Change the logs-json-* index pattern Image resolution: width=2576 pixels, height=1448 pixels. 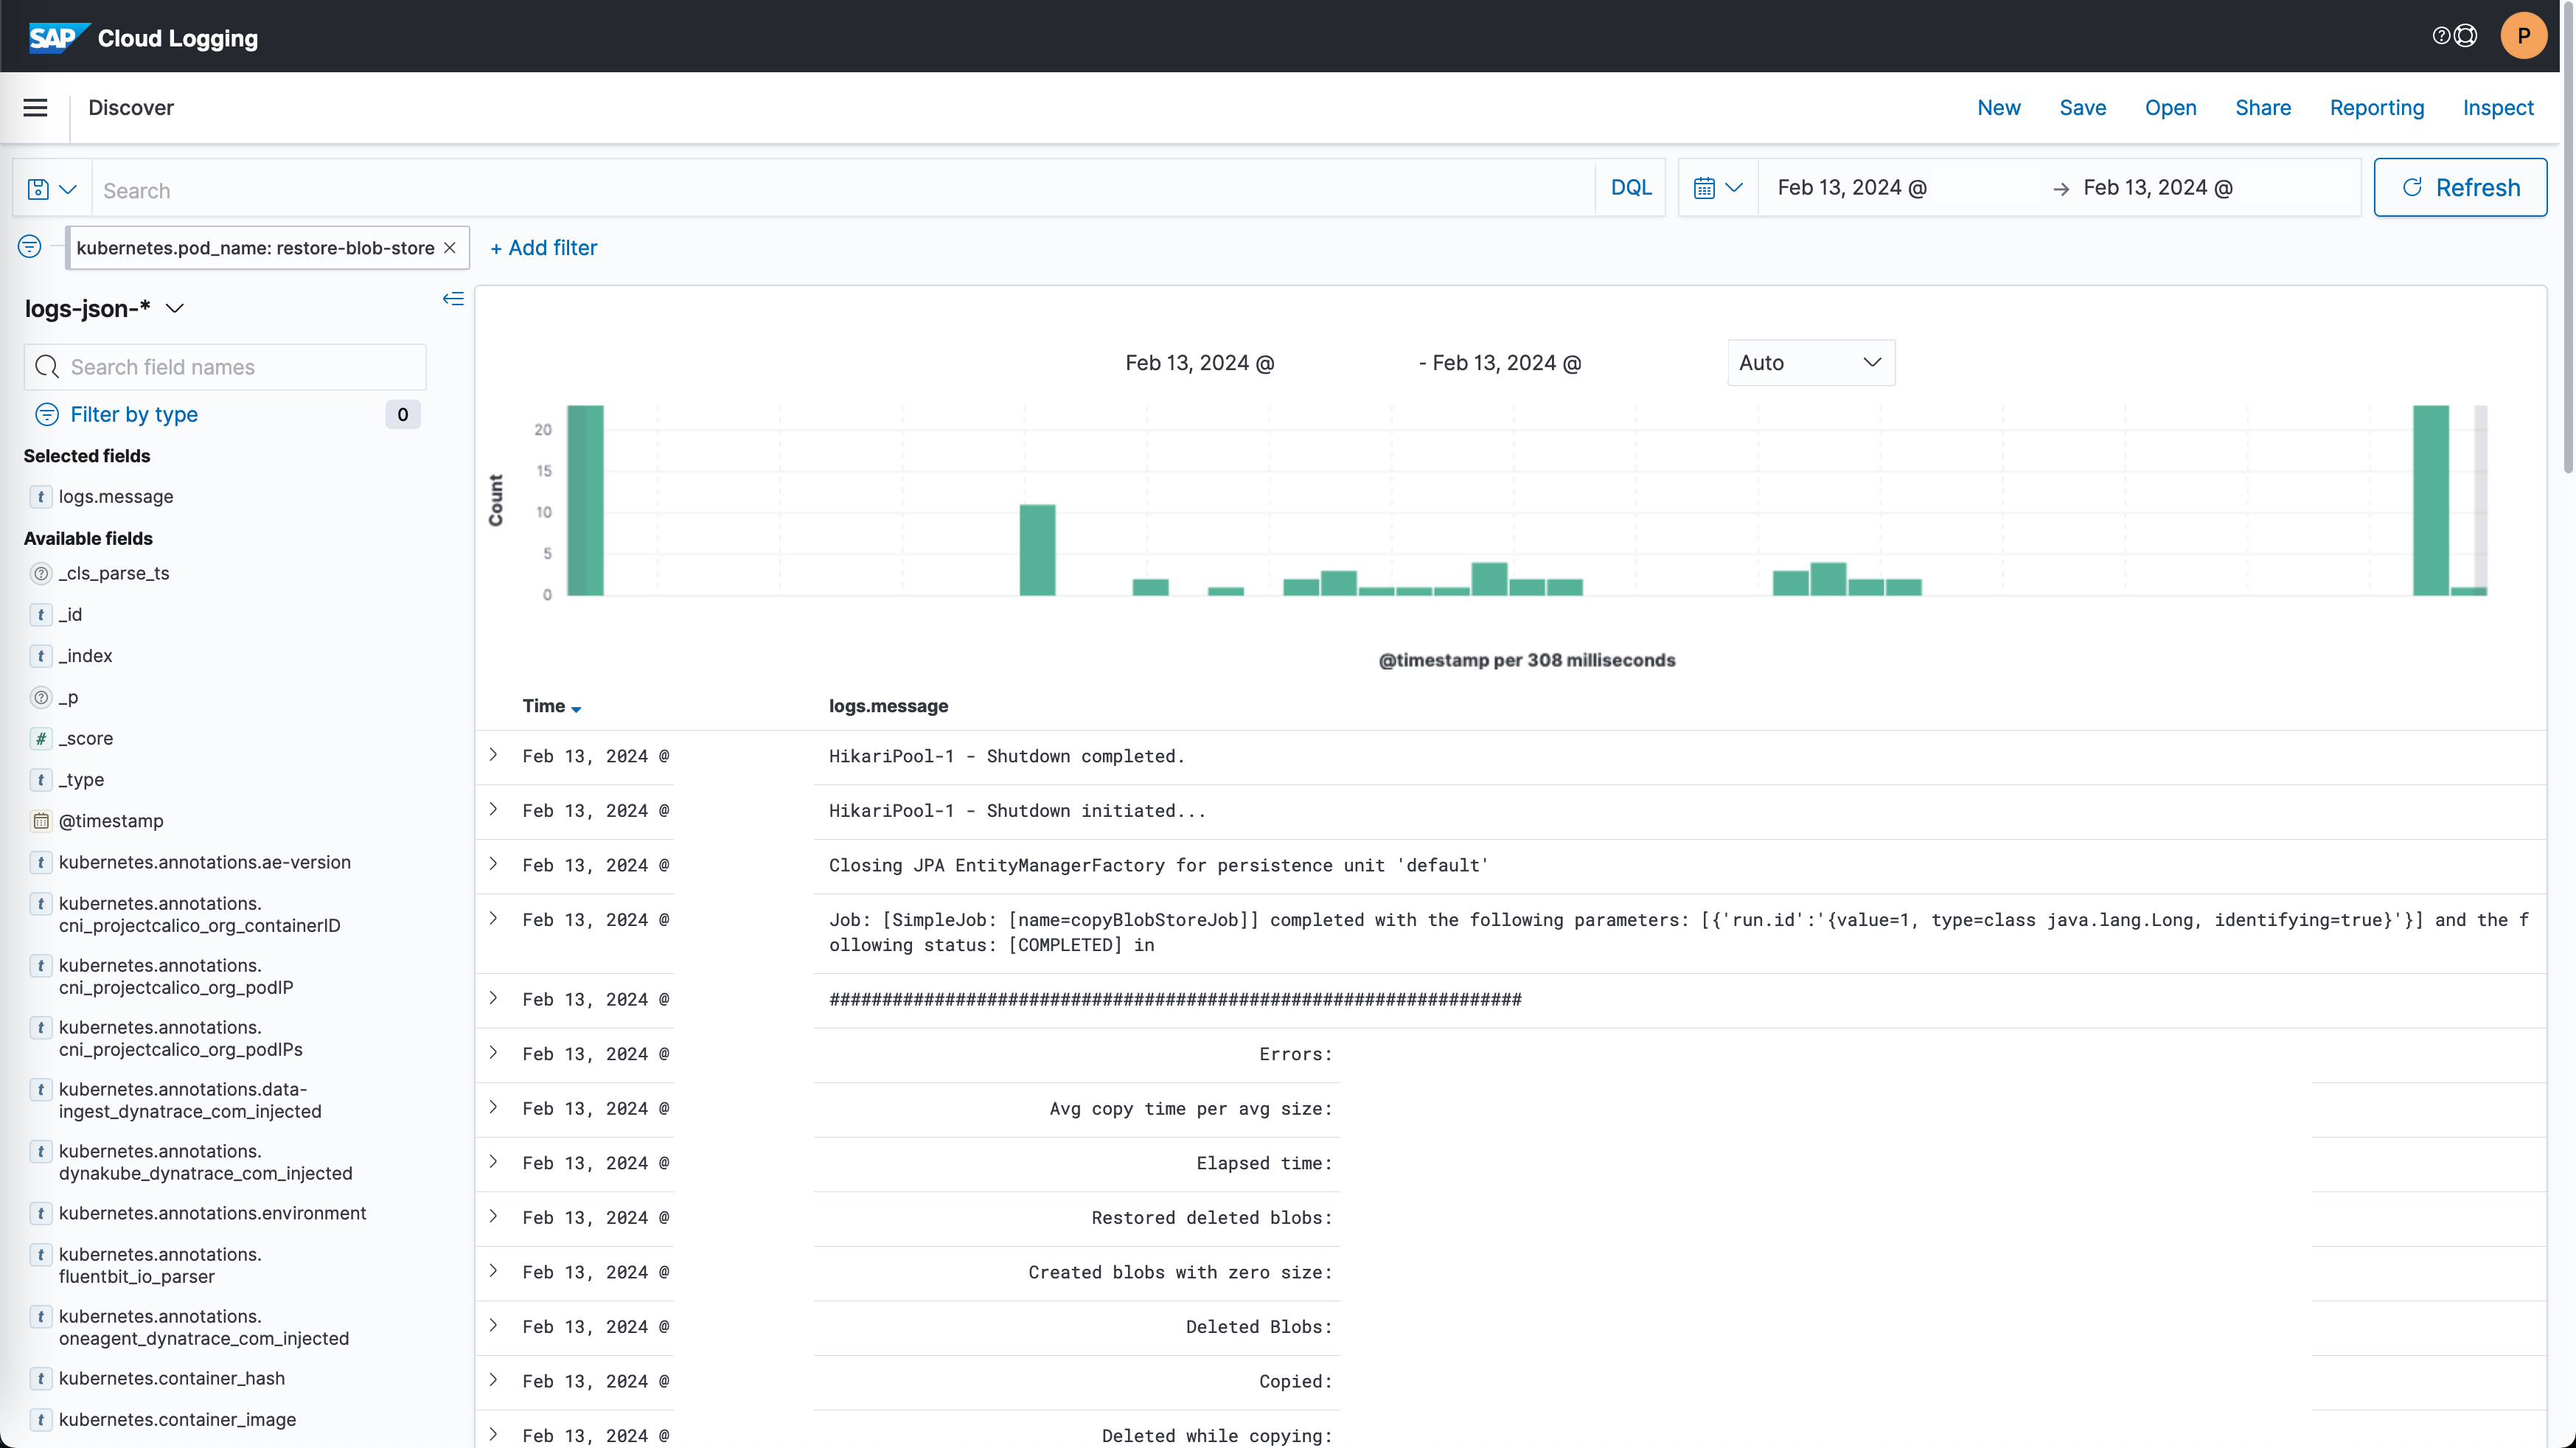point(104,308)
